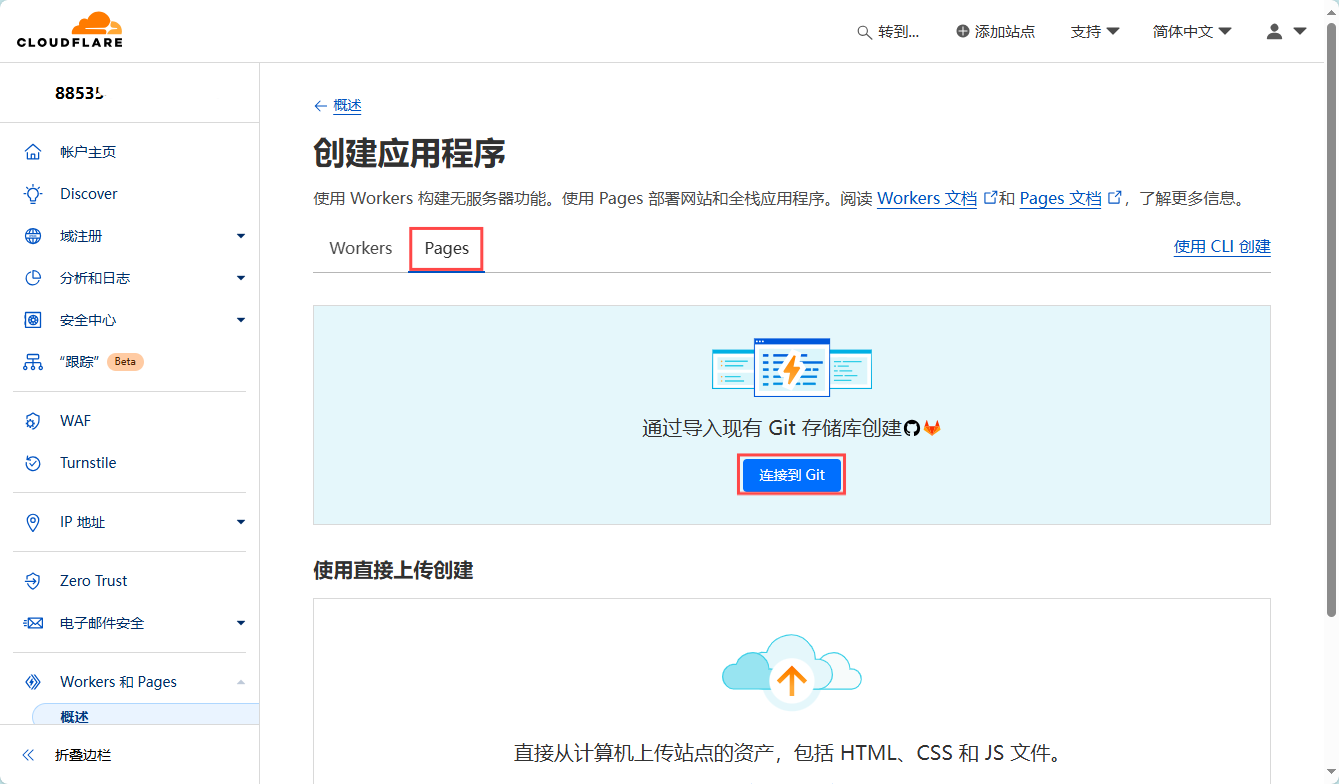Viewport: 1339px width, 784px height.
Task: Click the pie chart icon for 分析和日志
Action: (33, 278)
